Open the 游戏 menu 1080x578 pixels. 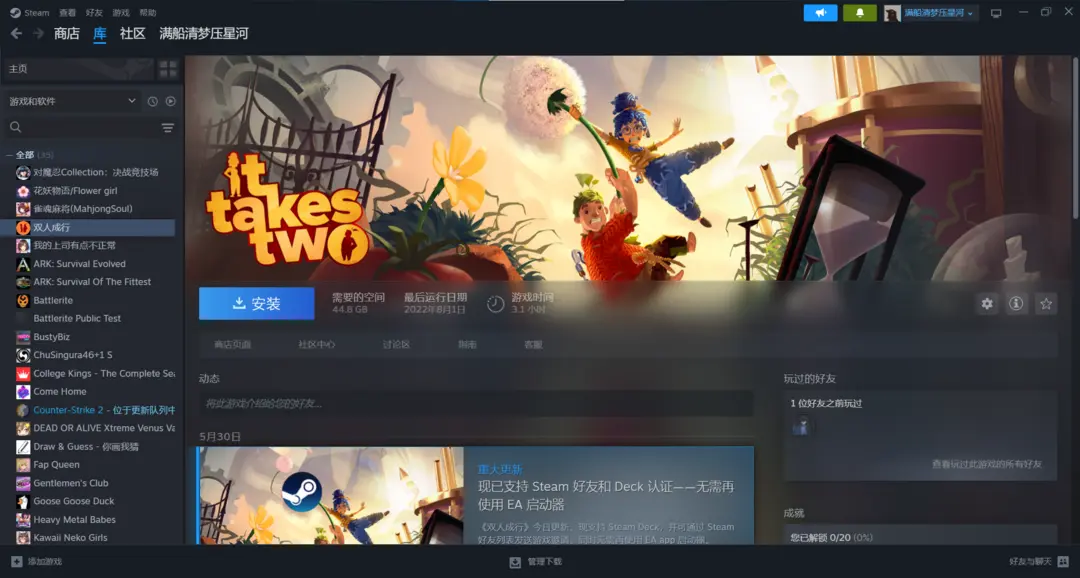coord(121,12)
